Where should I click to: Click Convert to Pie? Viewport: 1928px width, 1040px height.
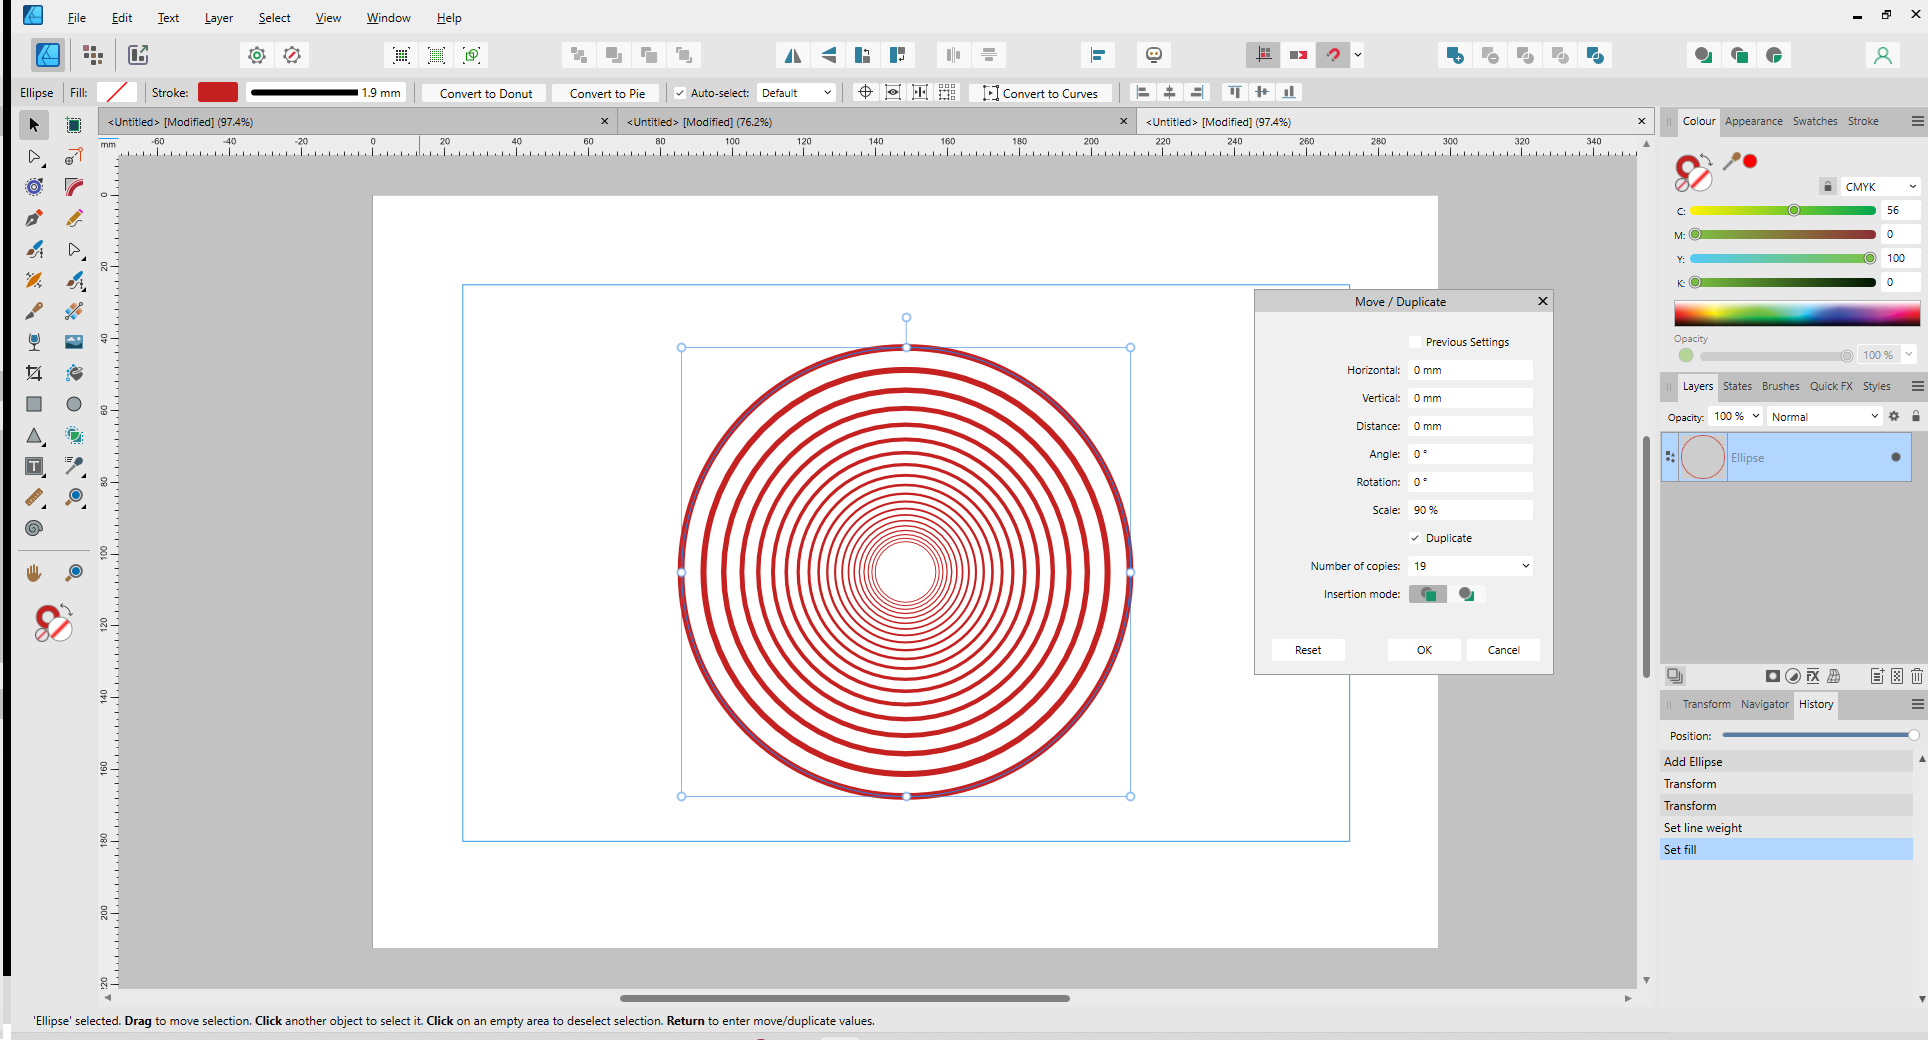607,93
